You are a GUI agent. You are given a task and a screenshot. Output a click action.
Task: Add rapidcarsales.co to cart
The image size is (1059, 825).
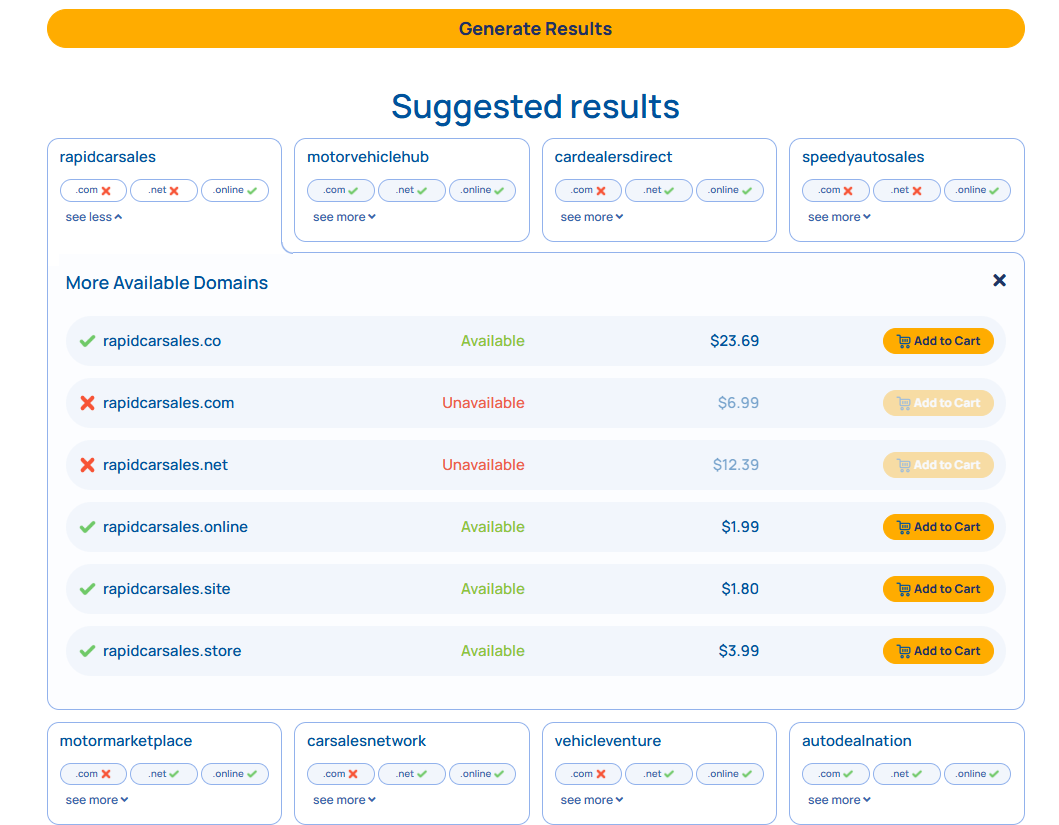938,340
